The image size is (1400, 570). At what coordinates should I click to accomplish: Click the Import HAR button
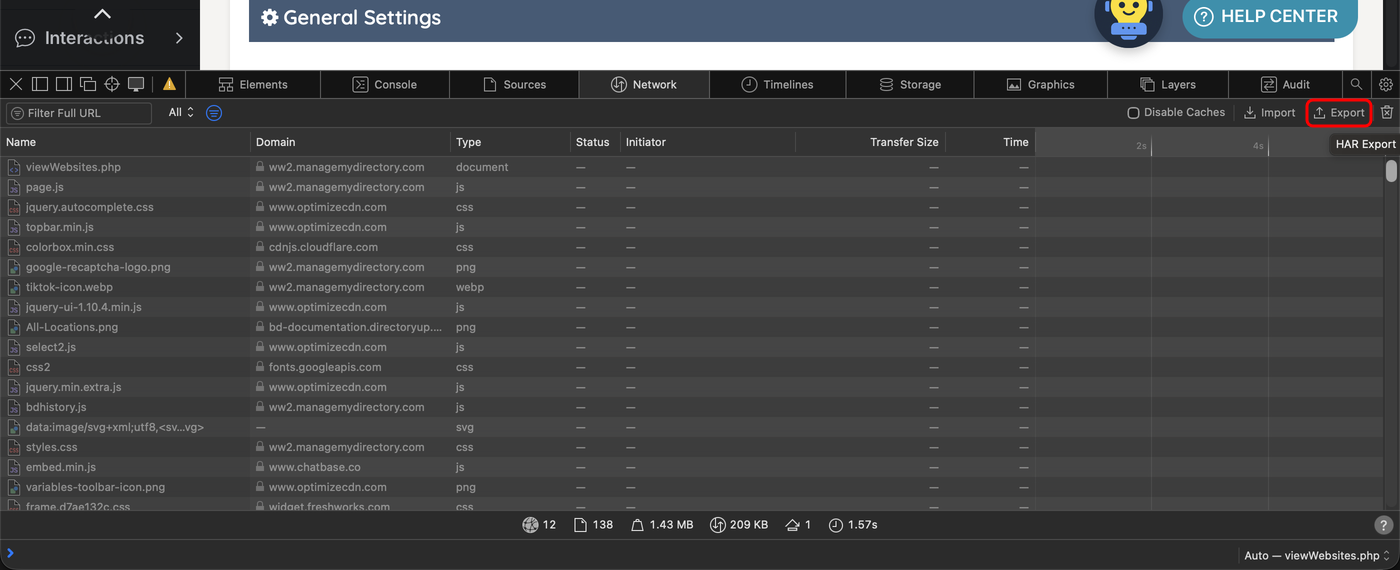coord(1269,113)
